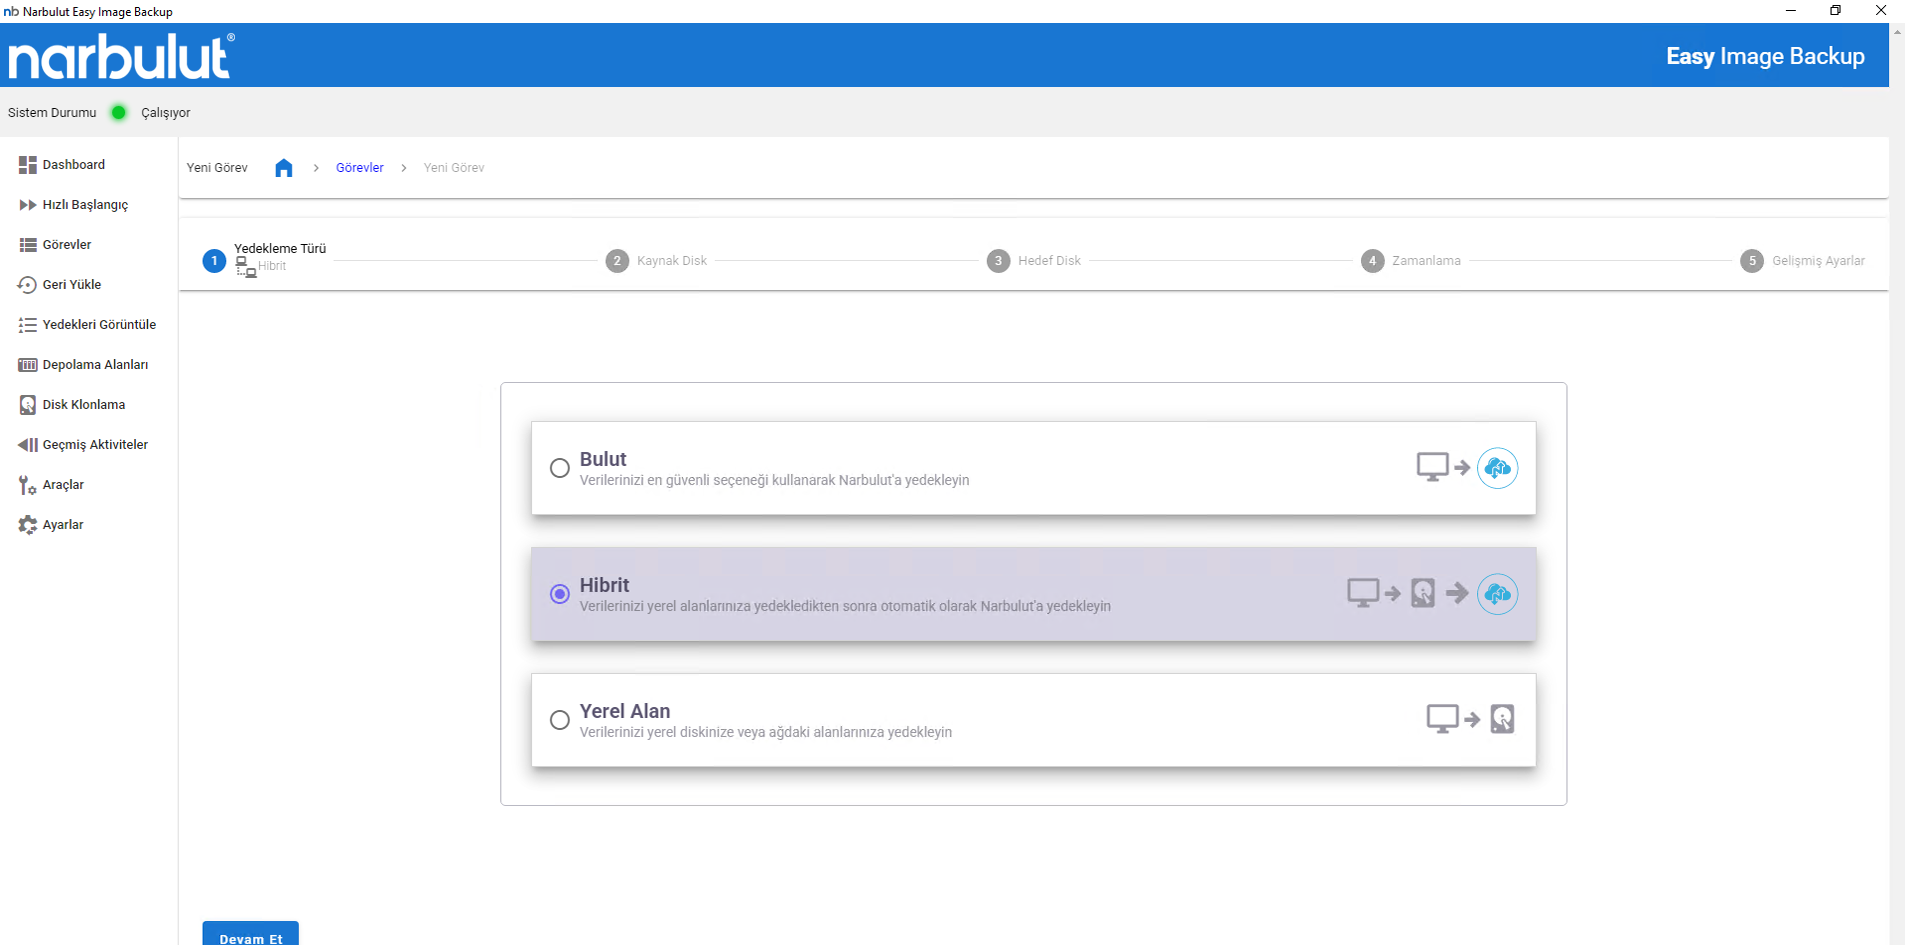Click the home icon in breadcrumb
Screen dimensions: 1905x945
point(284,168)
